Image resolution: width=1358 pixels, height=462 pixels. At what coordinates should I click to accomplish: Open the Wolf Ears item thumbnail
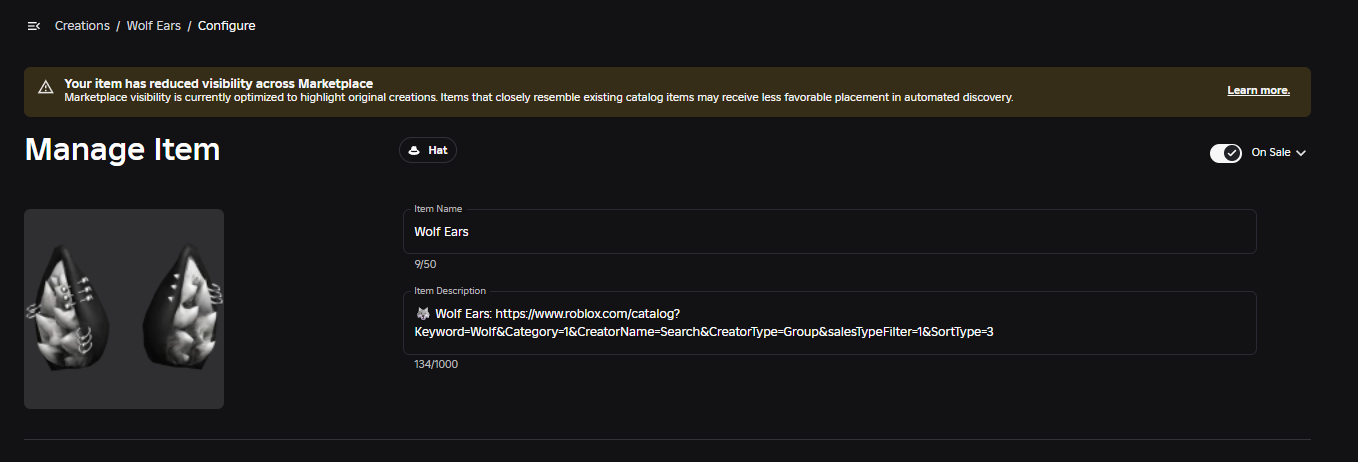tap(124, 309)
